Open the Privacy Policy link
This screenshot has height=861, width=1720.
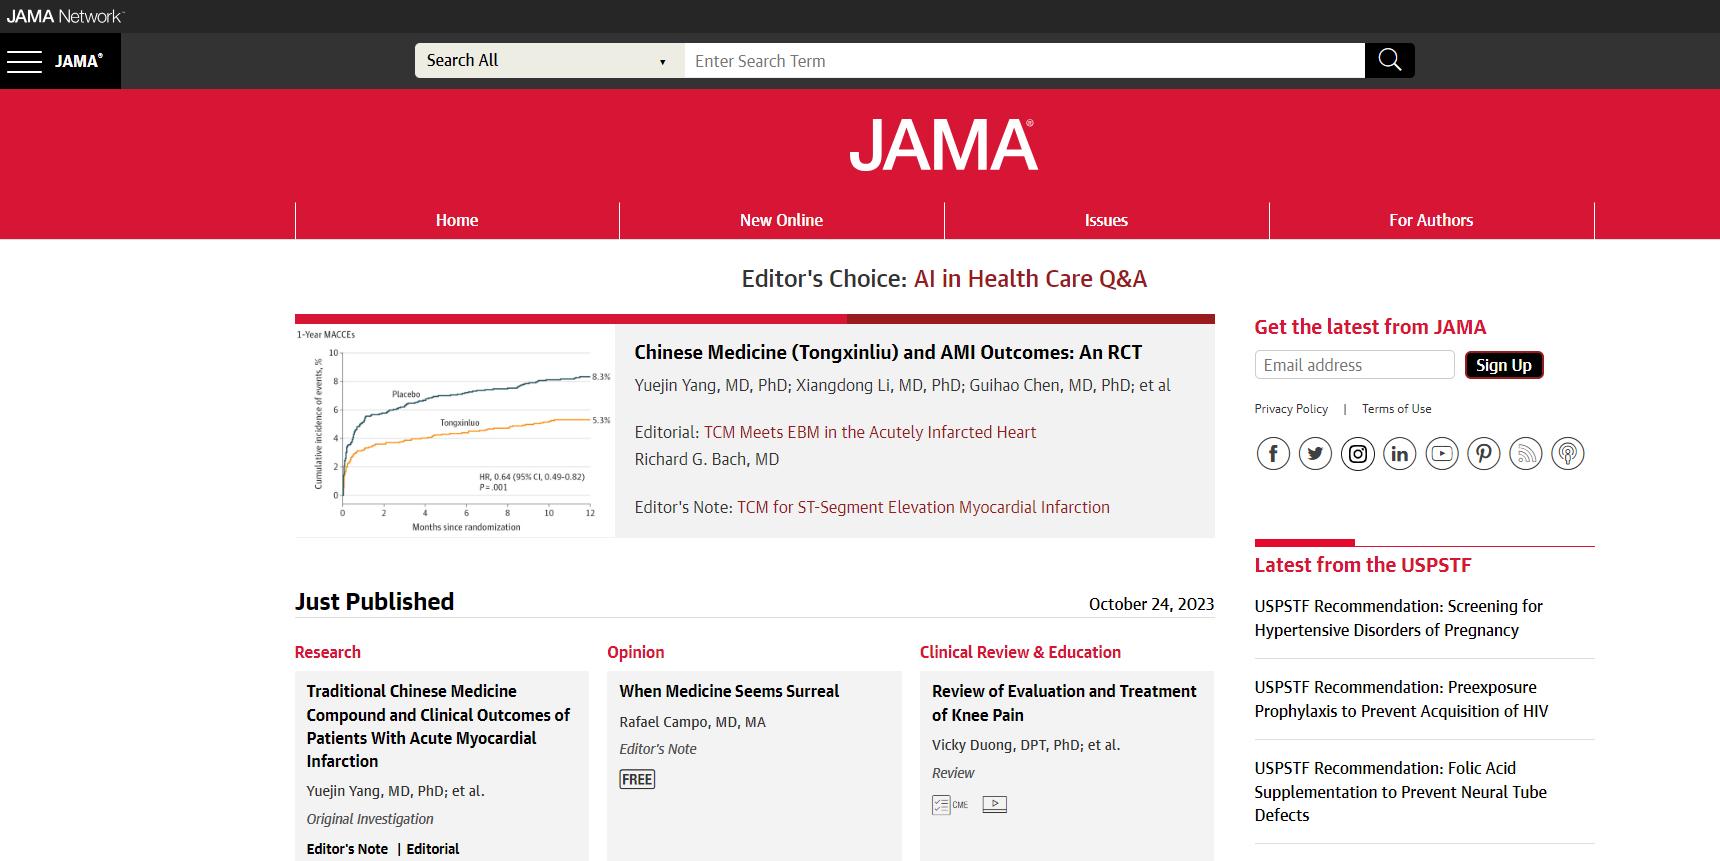coord(1291,409)
